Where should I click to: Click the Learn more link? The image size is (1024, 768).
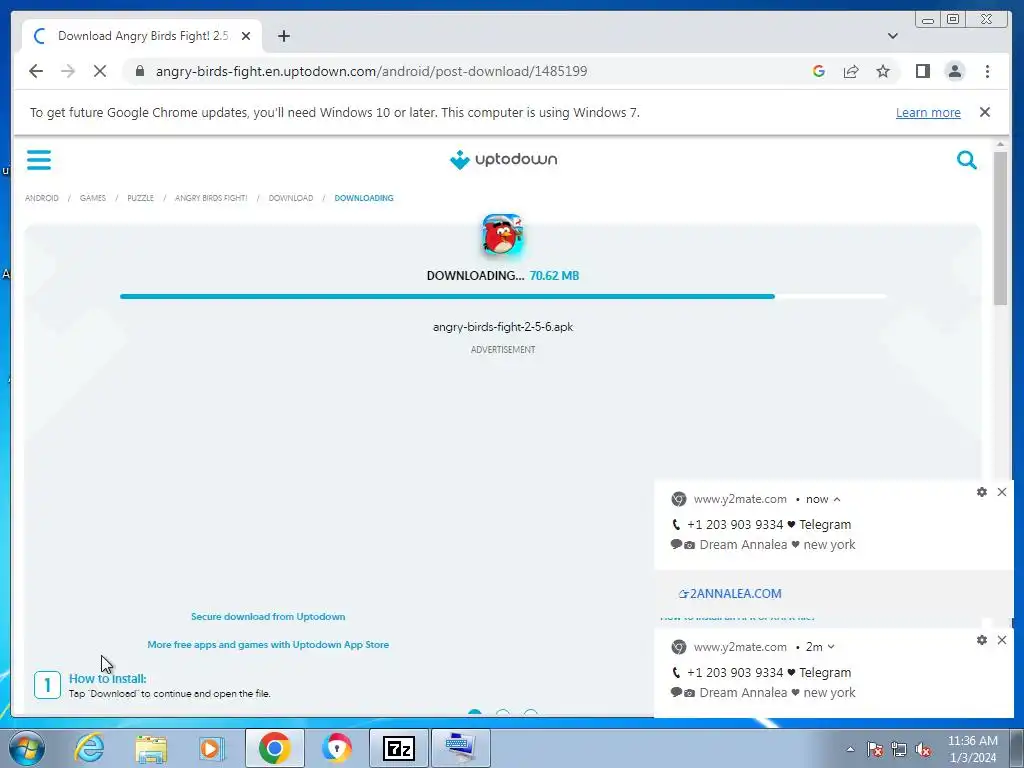[x=928, y=112]
